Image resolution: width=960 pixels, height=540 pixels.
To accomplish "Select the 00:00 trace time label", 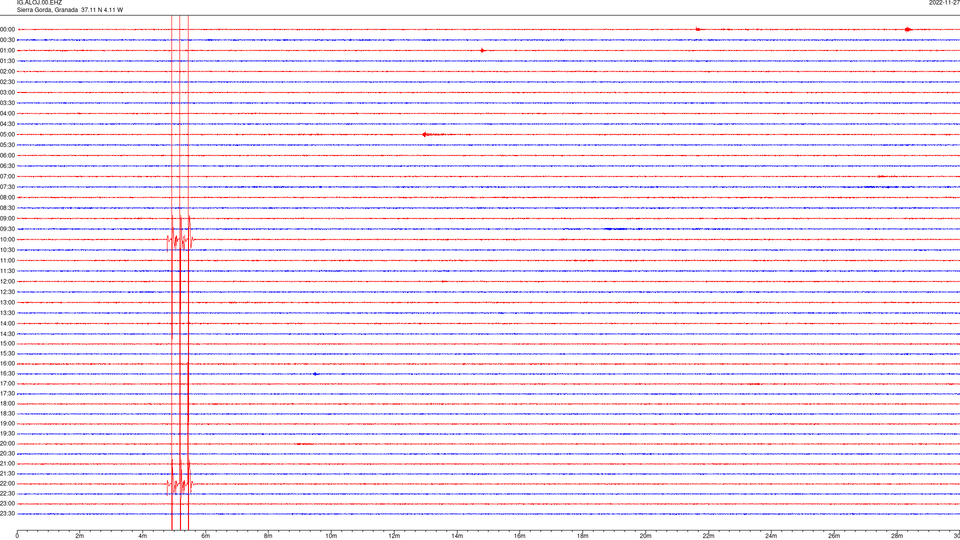I will (x=7, y=29).
